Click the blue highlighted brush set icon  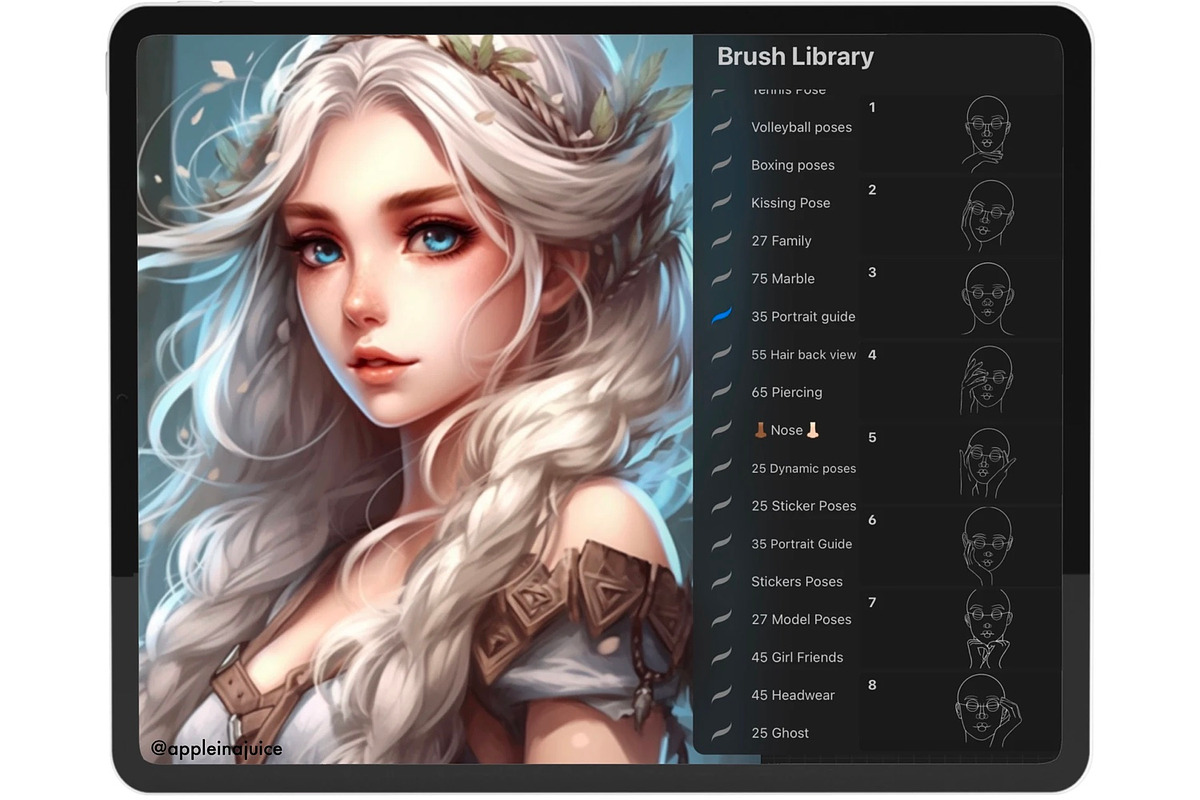[721, 316]
